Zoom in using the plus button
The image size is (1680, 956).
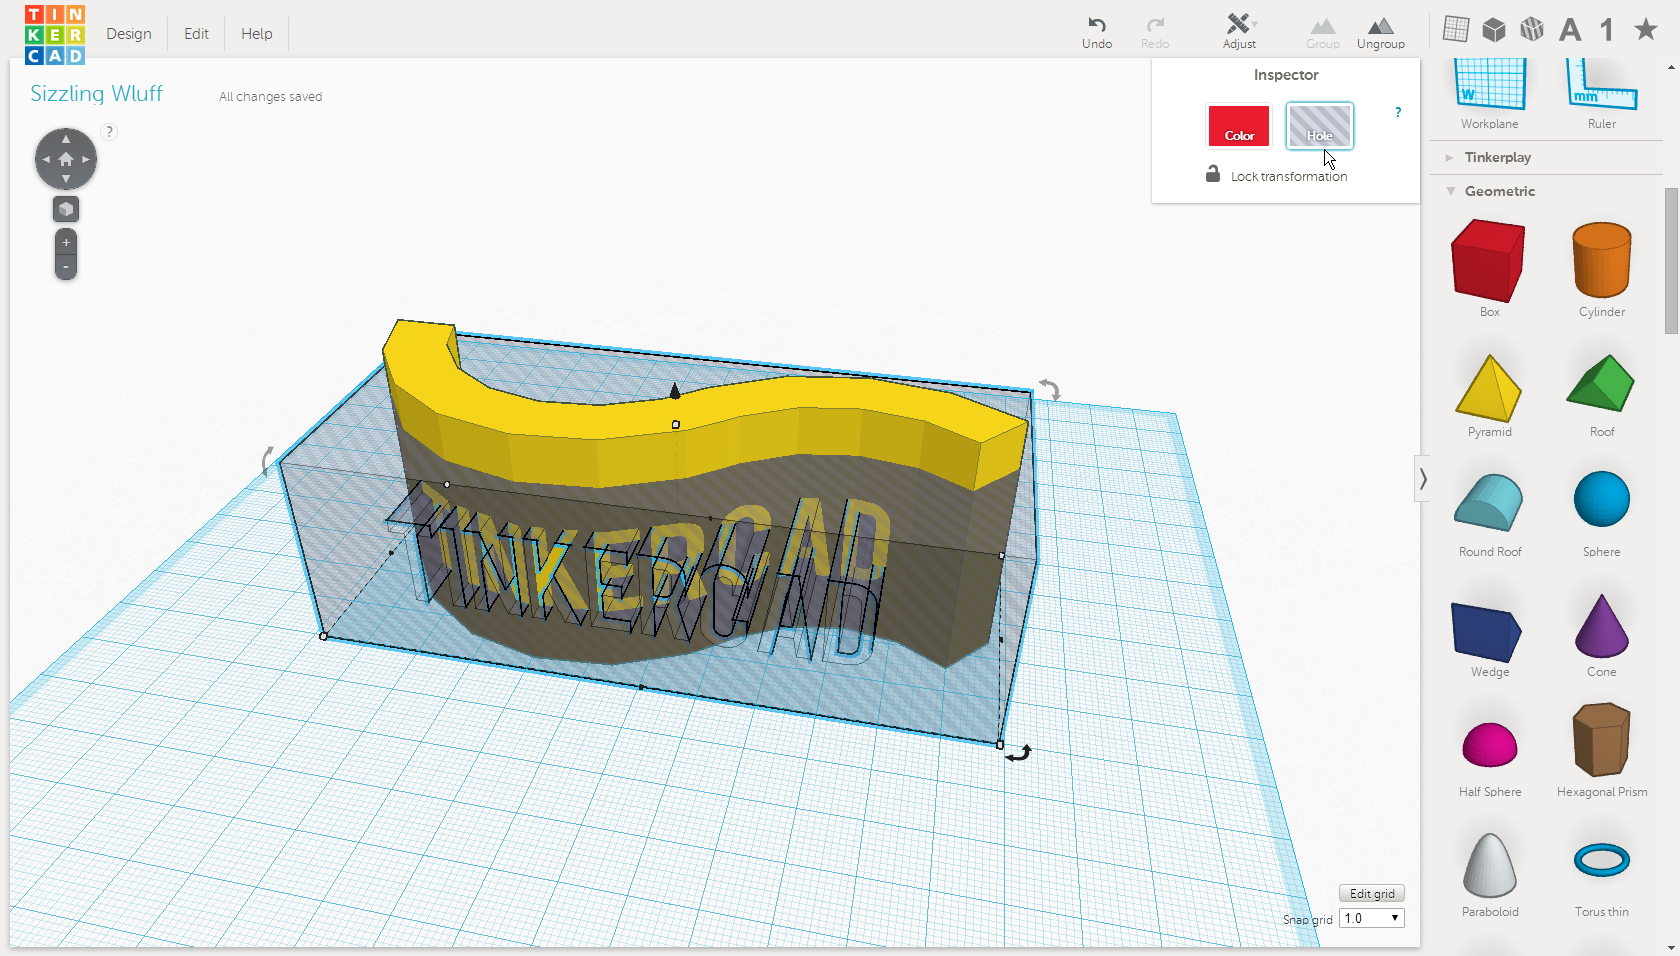tap(65, 240)
